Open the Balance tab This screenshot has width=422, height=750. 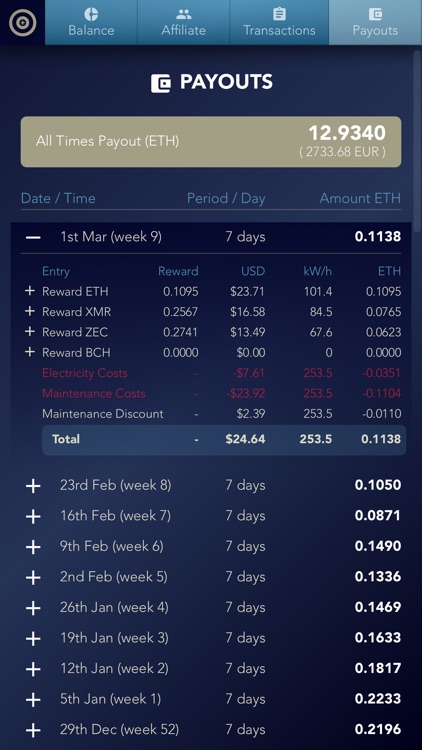point(91,22)
